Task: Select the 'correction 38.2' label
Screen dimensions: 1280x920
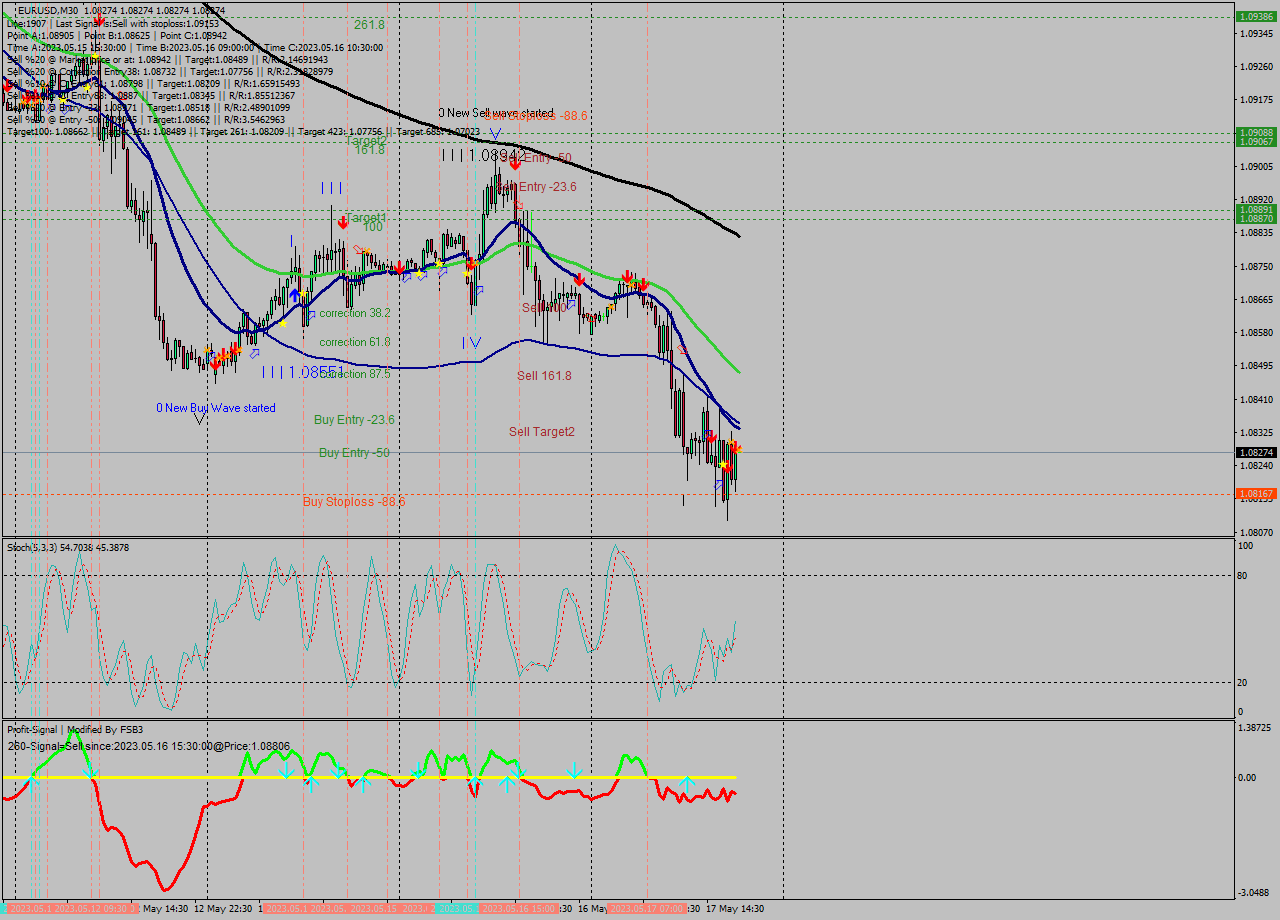Action: point(355,313)
